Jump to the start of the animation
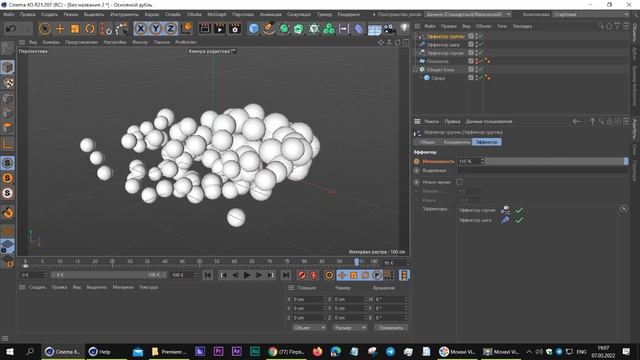Image resolution: width=640 pixels, height=360 pixels. pos(207,275)
